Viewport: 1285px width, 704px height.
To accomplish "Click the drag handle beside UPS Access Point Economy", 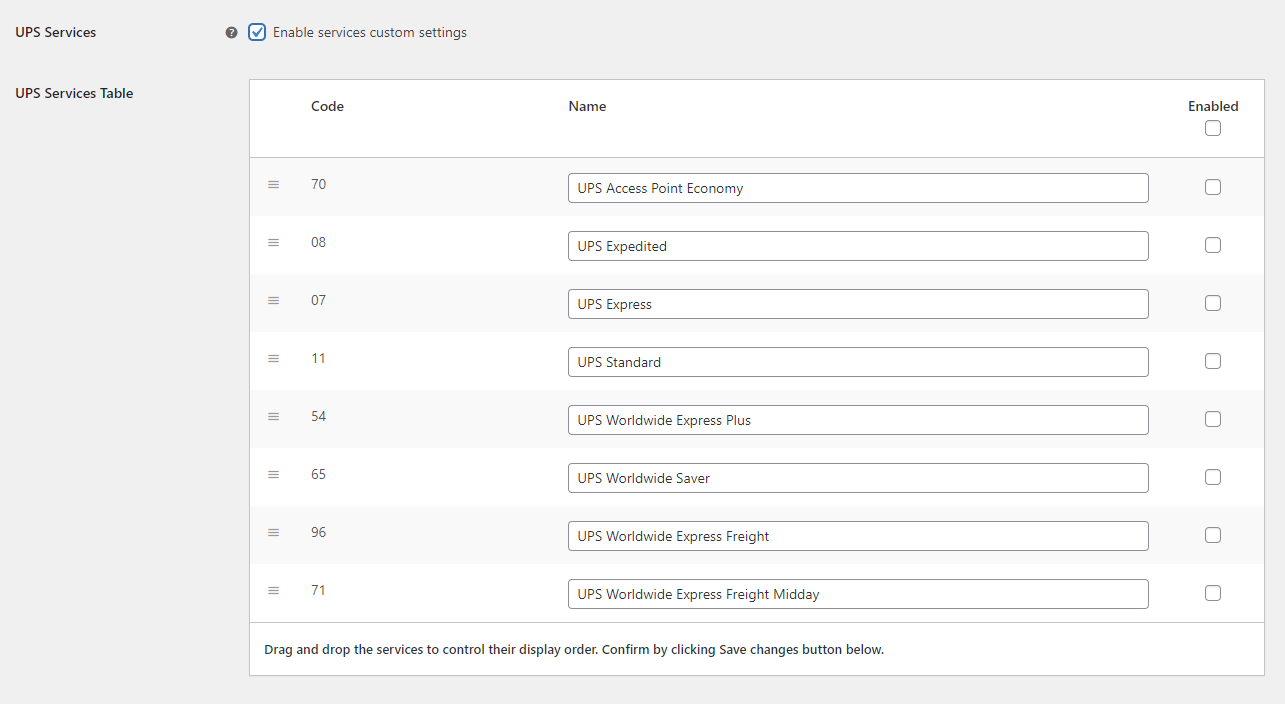I will 274,184.
